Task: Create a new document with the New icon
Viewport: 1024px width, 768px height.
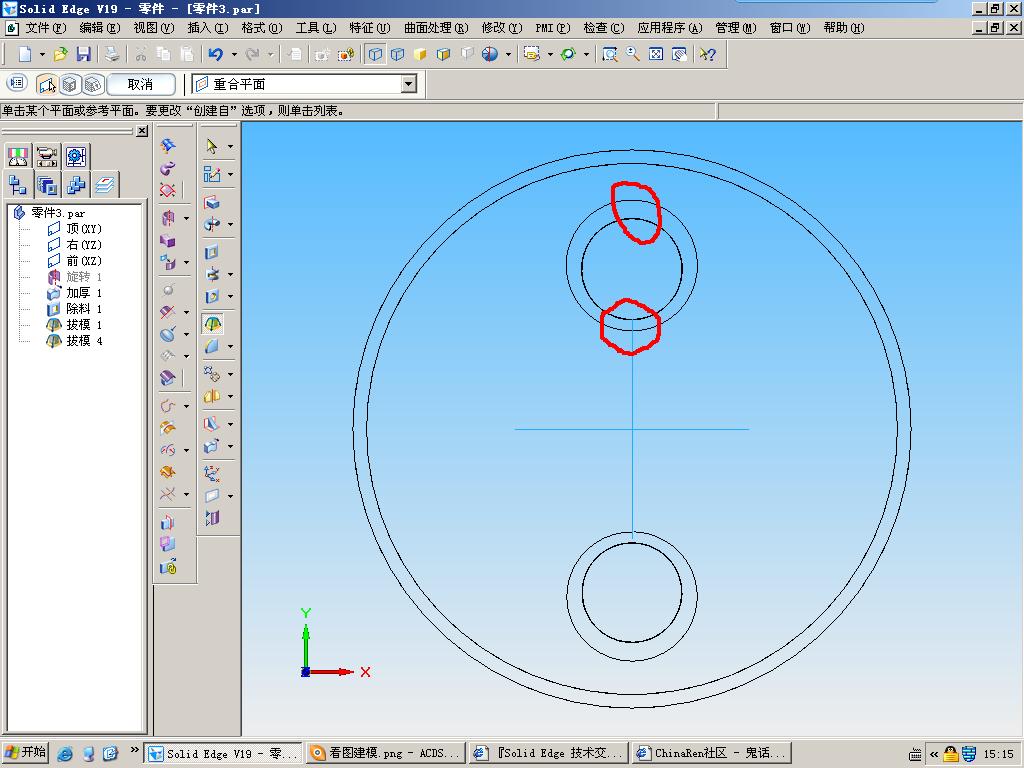Action: [25, 54]
